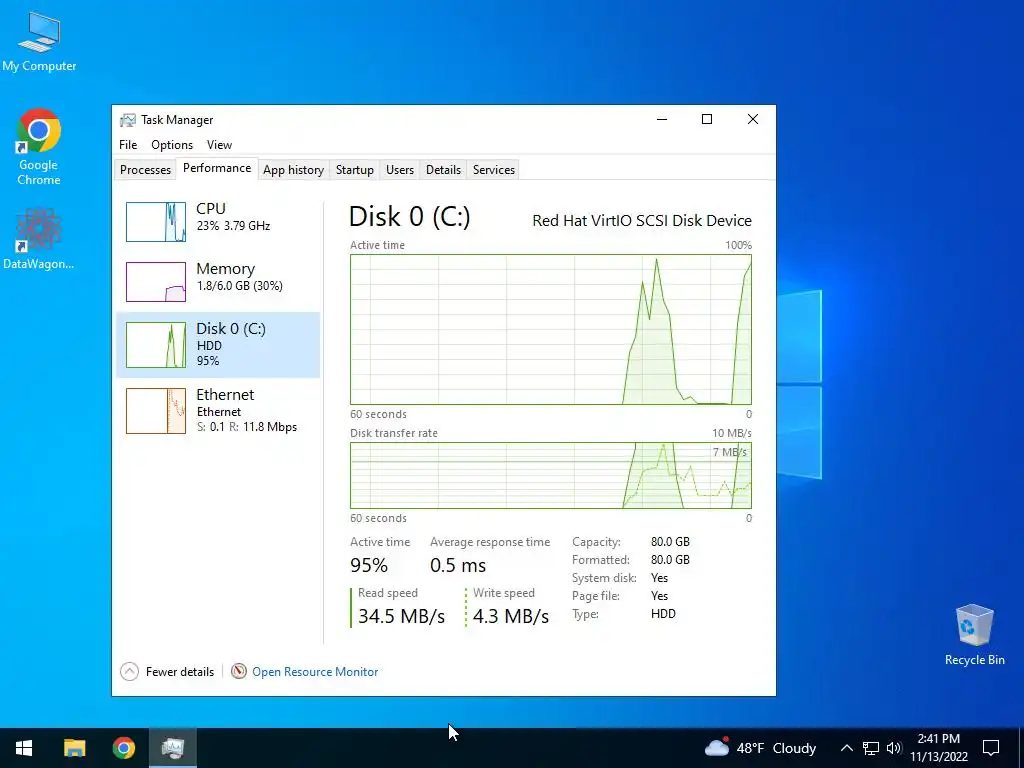This screenshot has width=1024, height=768.
Task: Open the Recycle Bin
Action: coord(974,635)
